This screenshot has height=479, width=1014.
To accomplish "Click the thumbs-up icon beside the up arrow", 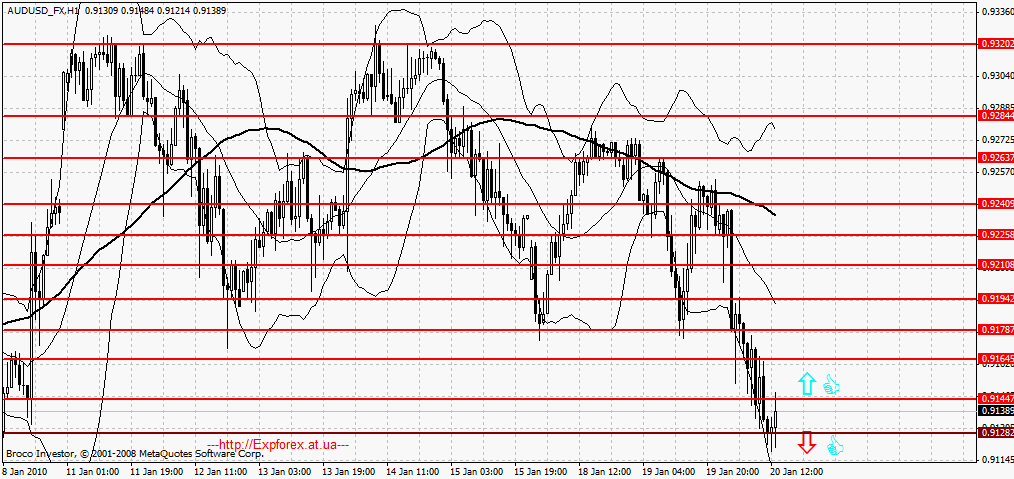I will tap(831, 386).
